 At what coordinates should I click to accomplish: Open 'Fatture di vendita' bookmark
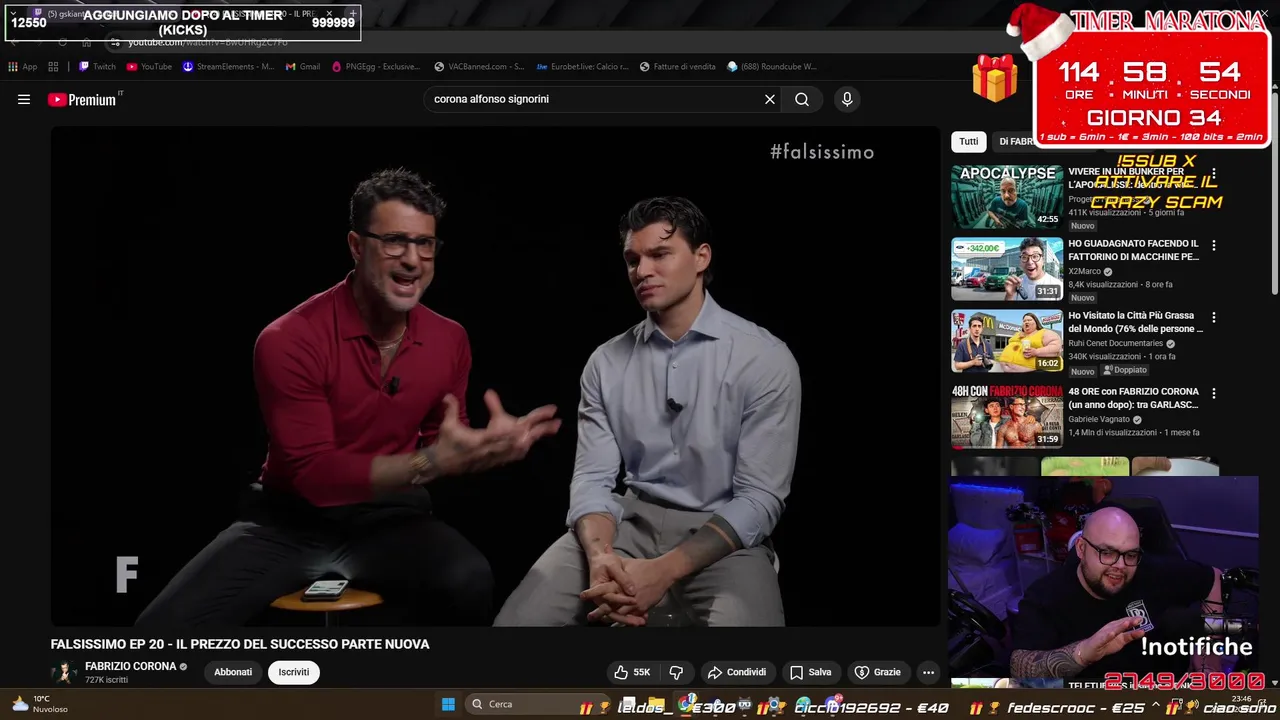(x=677, y=67)
